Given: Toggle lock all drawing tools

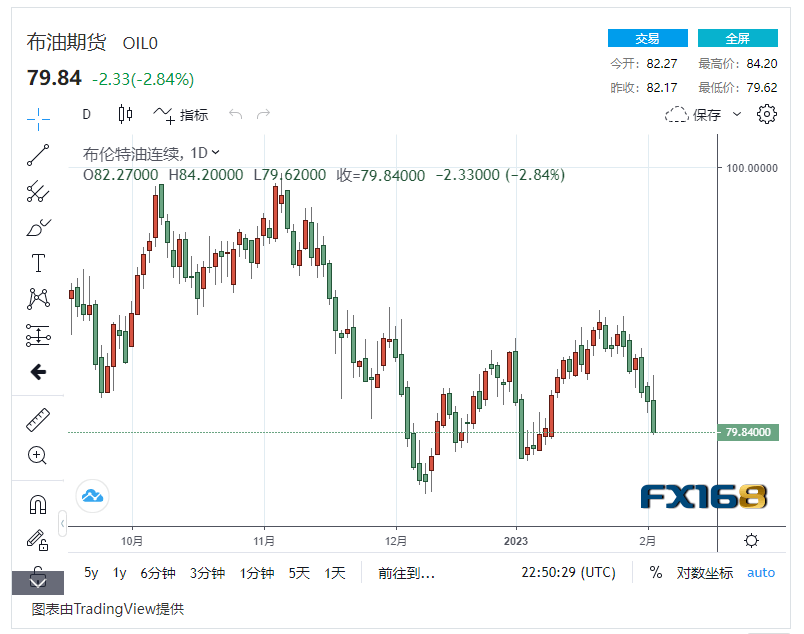Looking at the screenshot, I should (37, 540).
